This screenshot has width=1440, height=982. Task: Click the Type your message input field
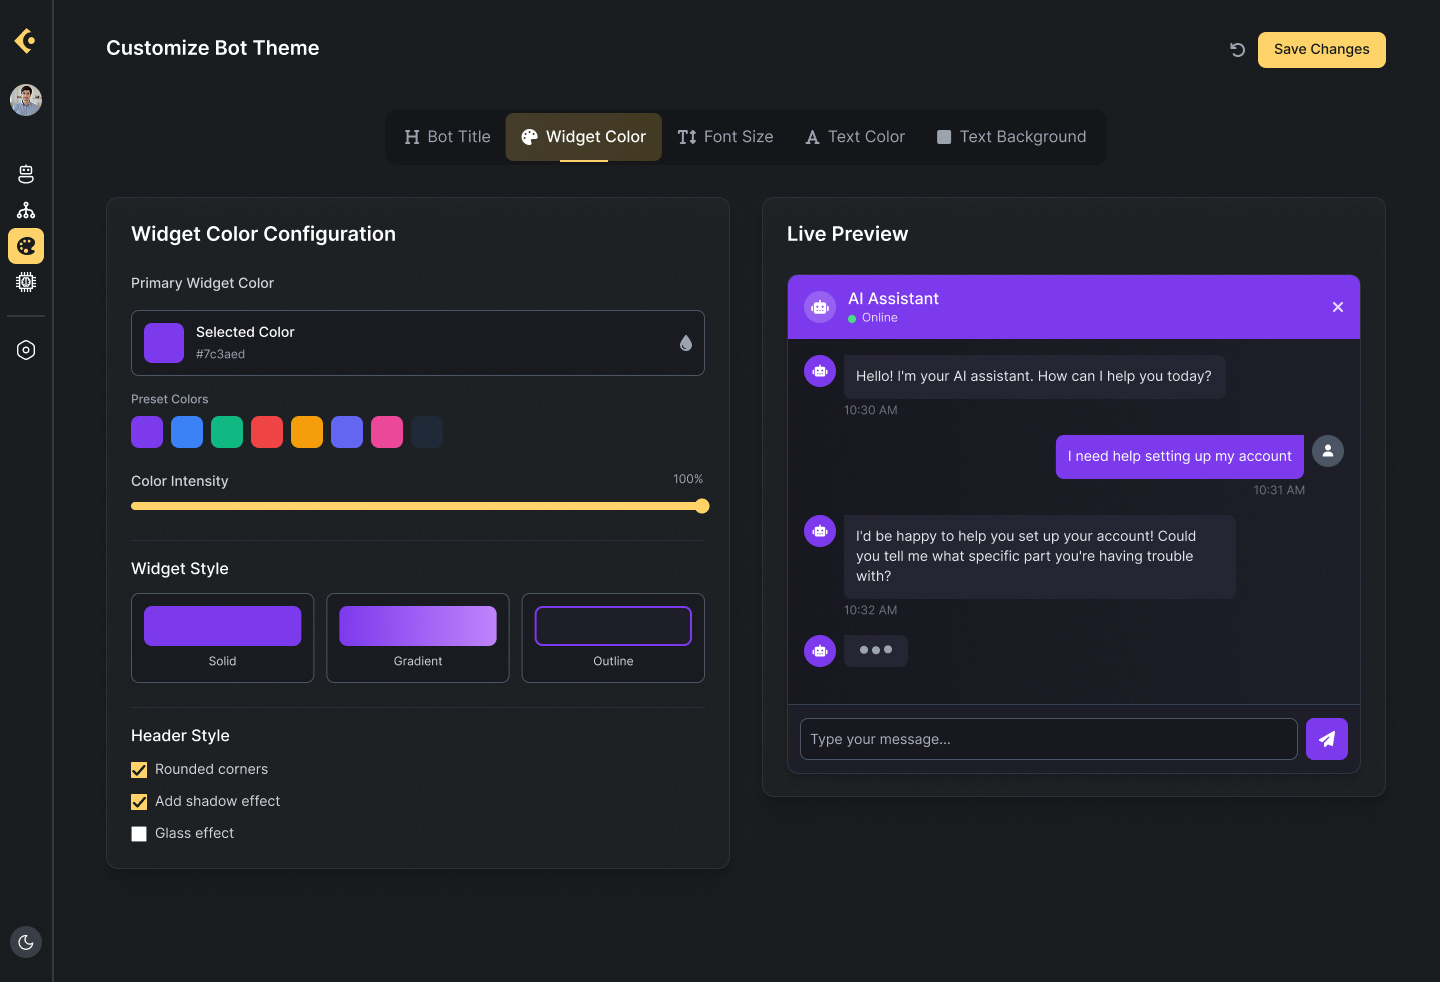click(x=1048, y=739)
